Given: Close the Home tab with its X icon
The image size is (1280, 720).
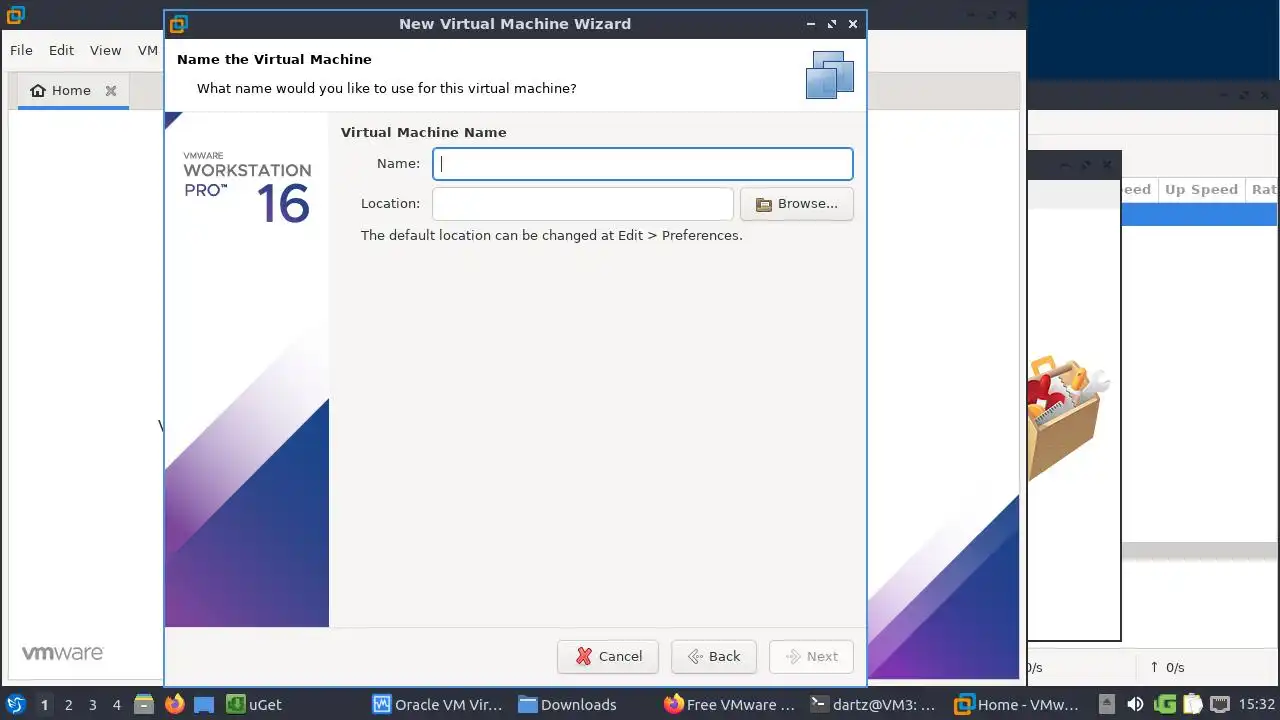Looking at the screenshot, I should pos(111,90).
